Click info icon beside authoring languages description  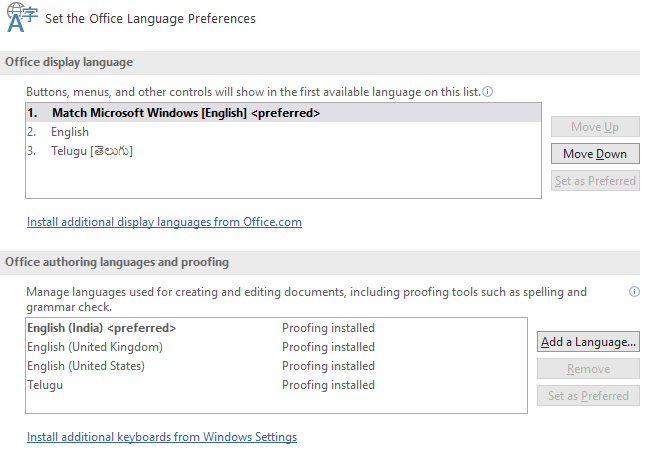pos(634,292)
